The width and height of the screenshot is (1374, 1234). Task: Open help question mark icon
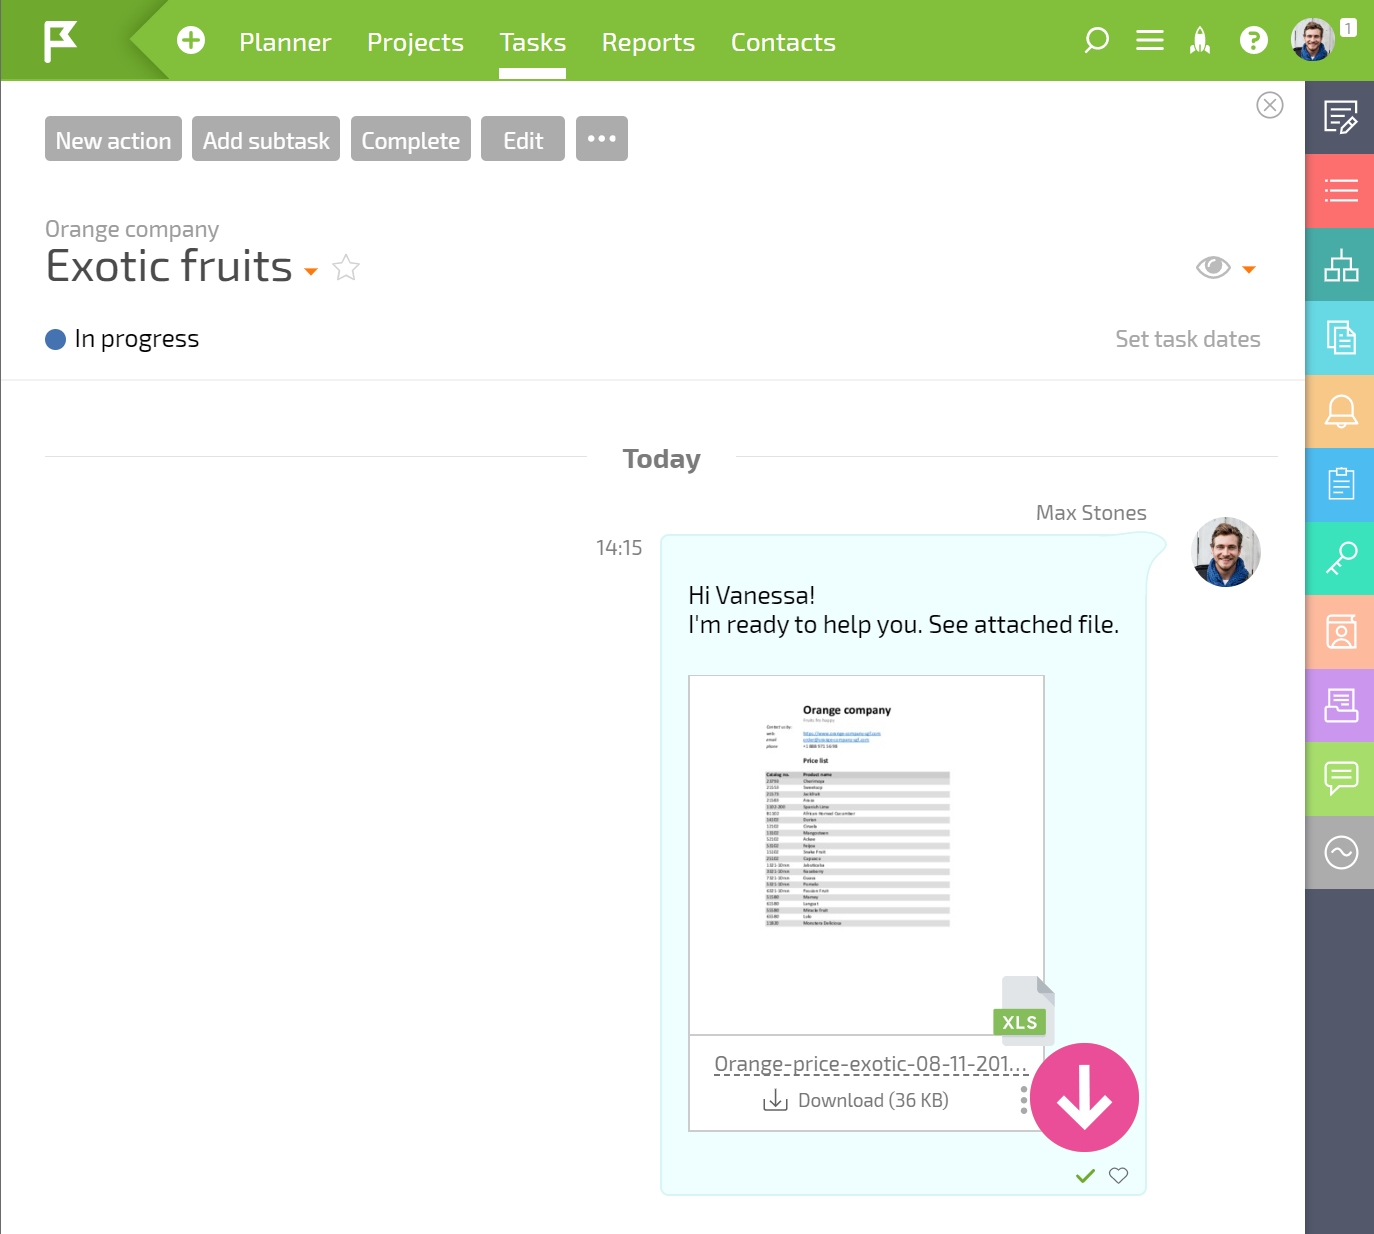(x=1253, y=40)
